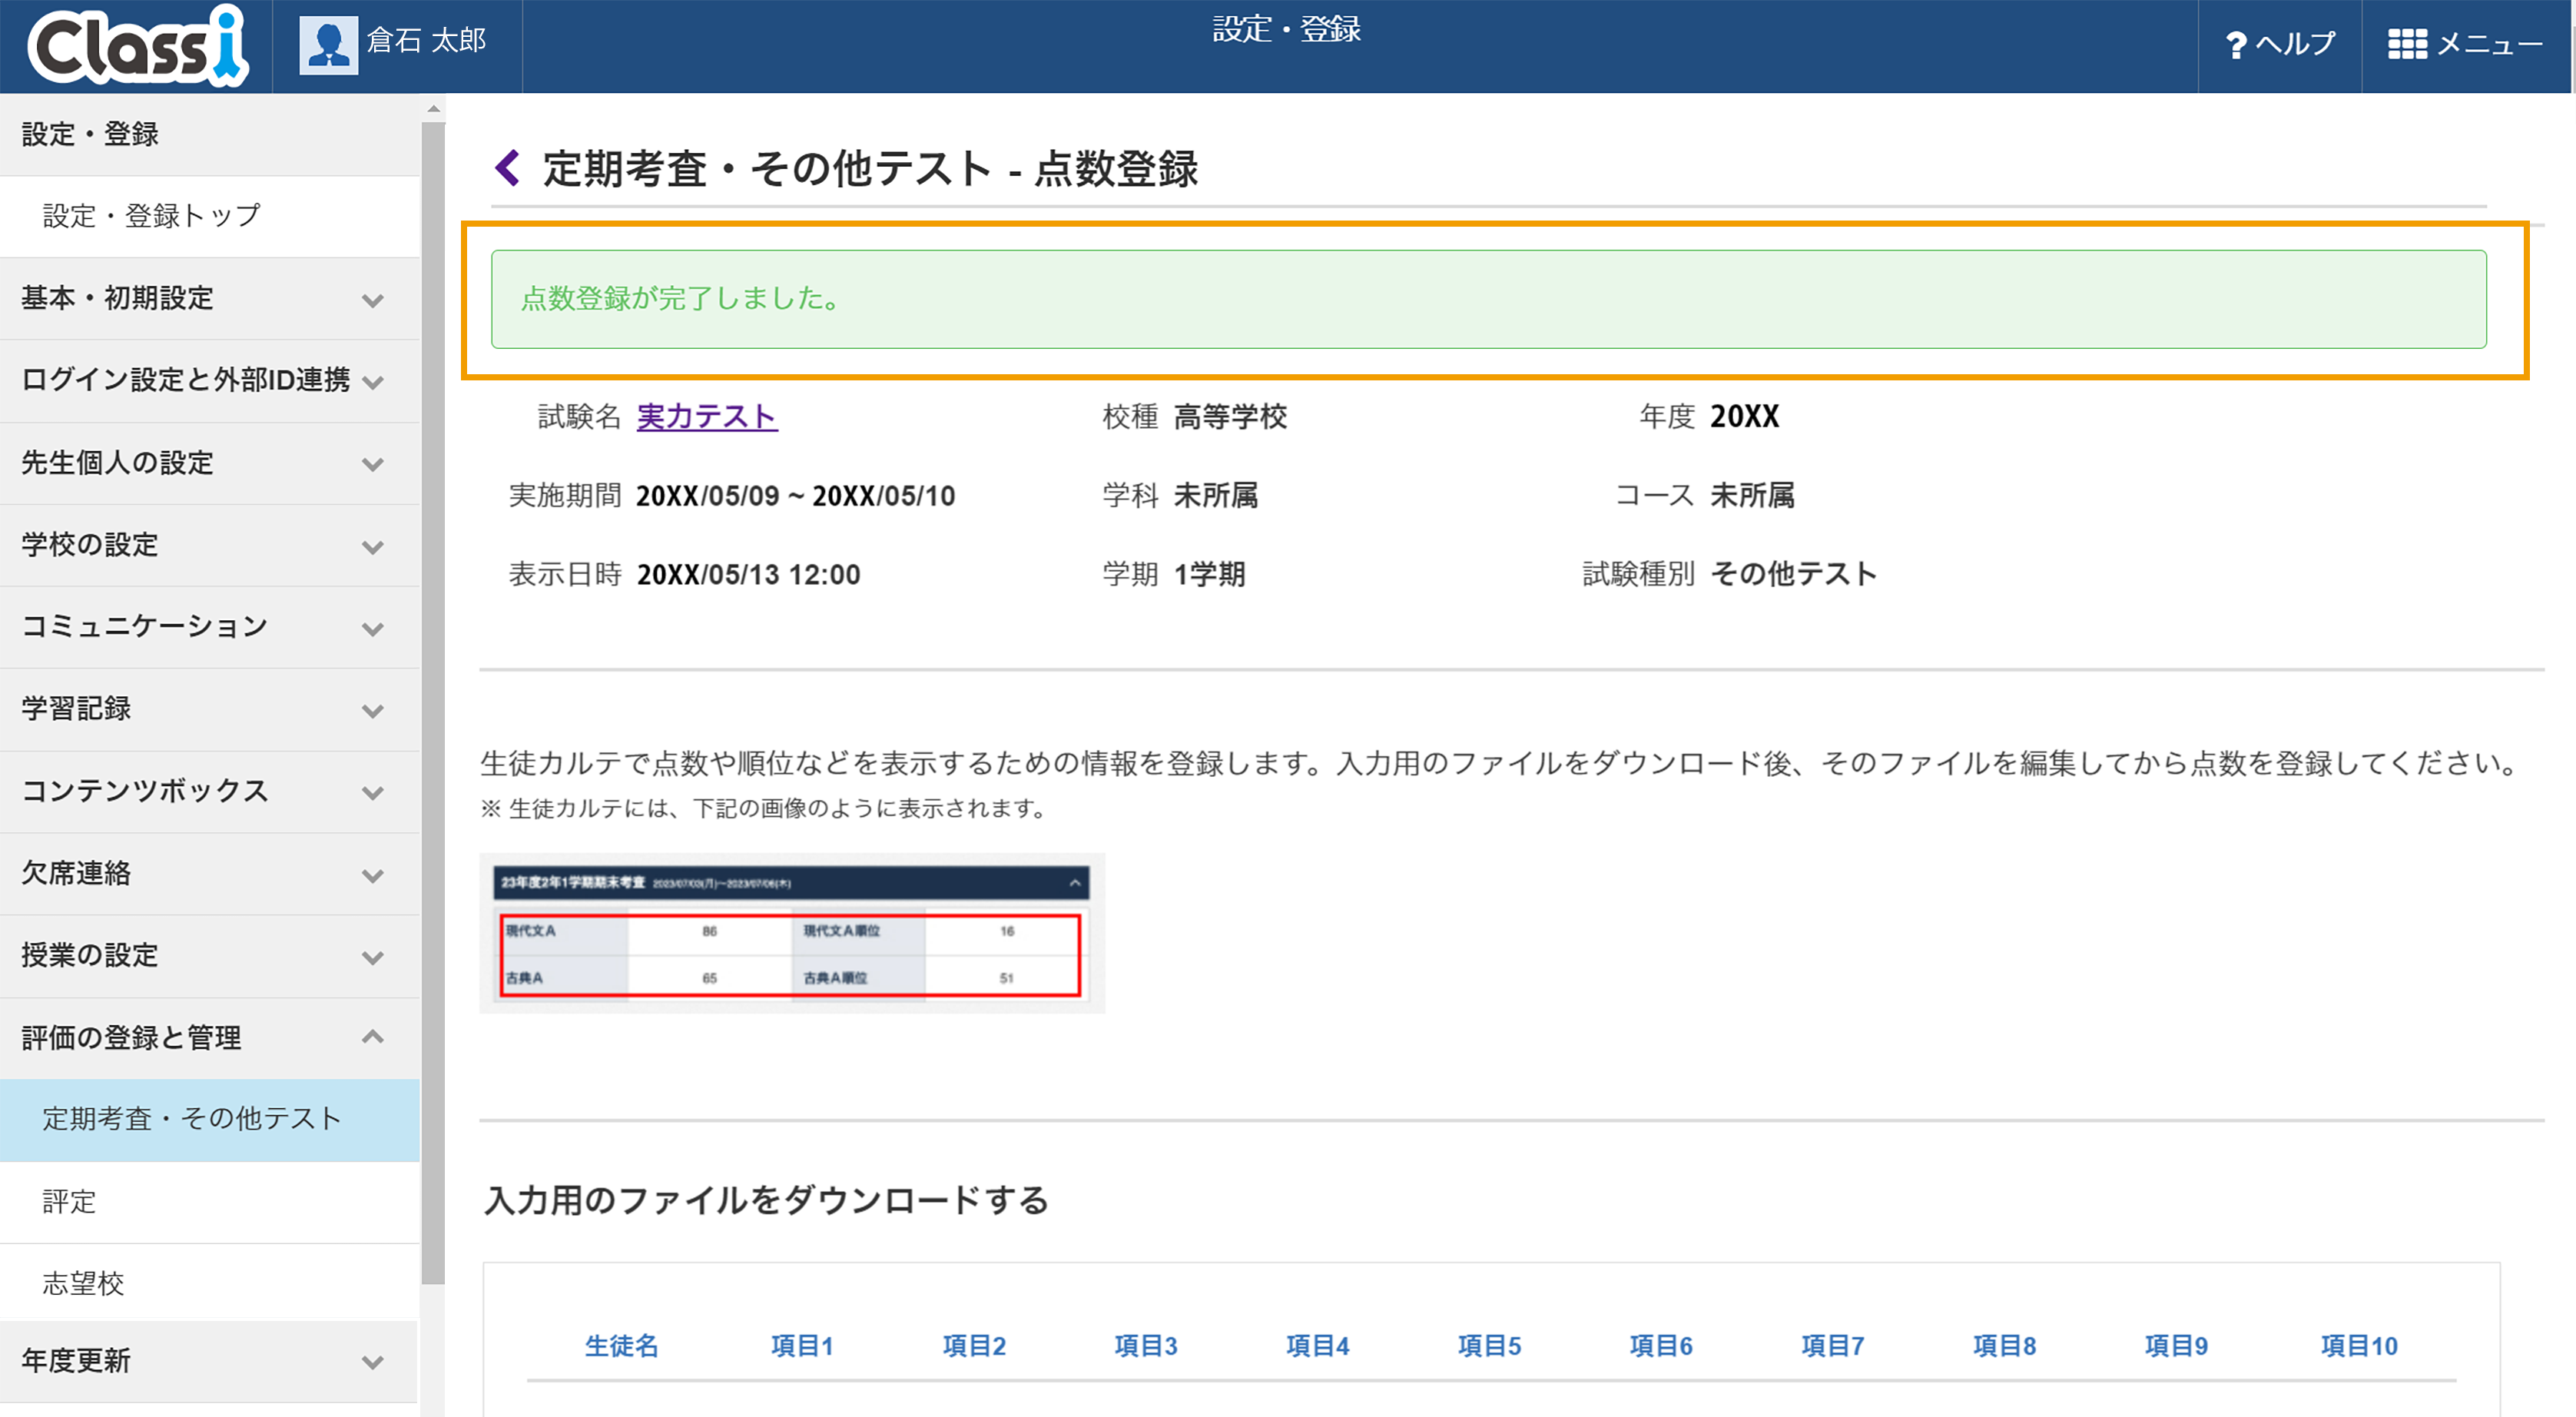Click the 20XX/05/13 12:00 display date value
Viewport: 2576px width, 1417px height.
[x=748, y=574]
